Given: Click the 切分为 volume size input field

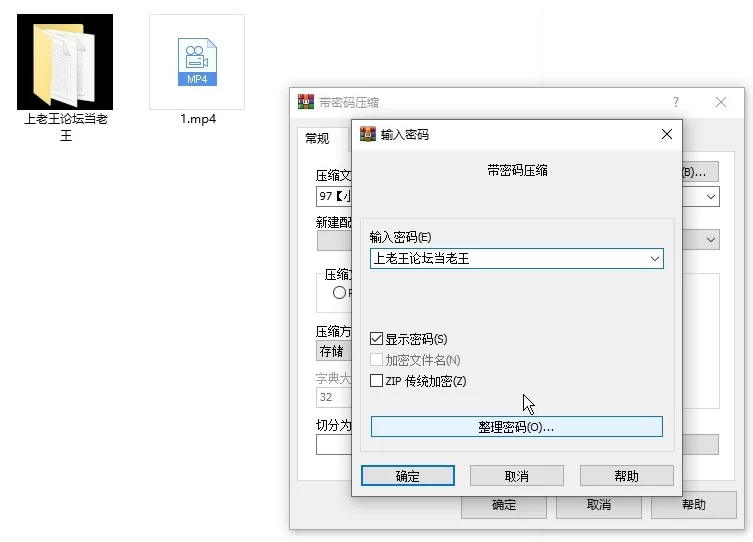Looking at the screenshot, I should click(x=334, y=445).
